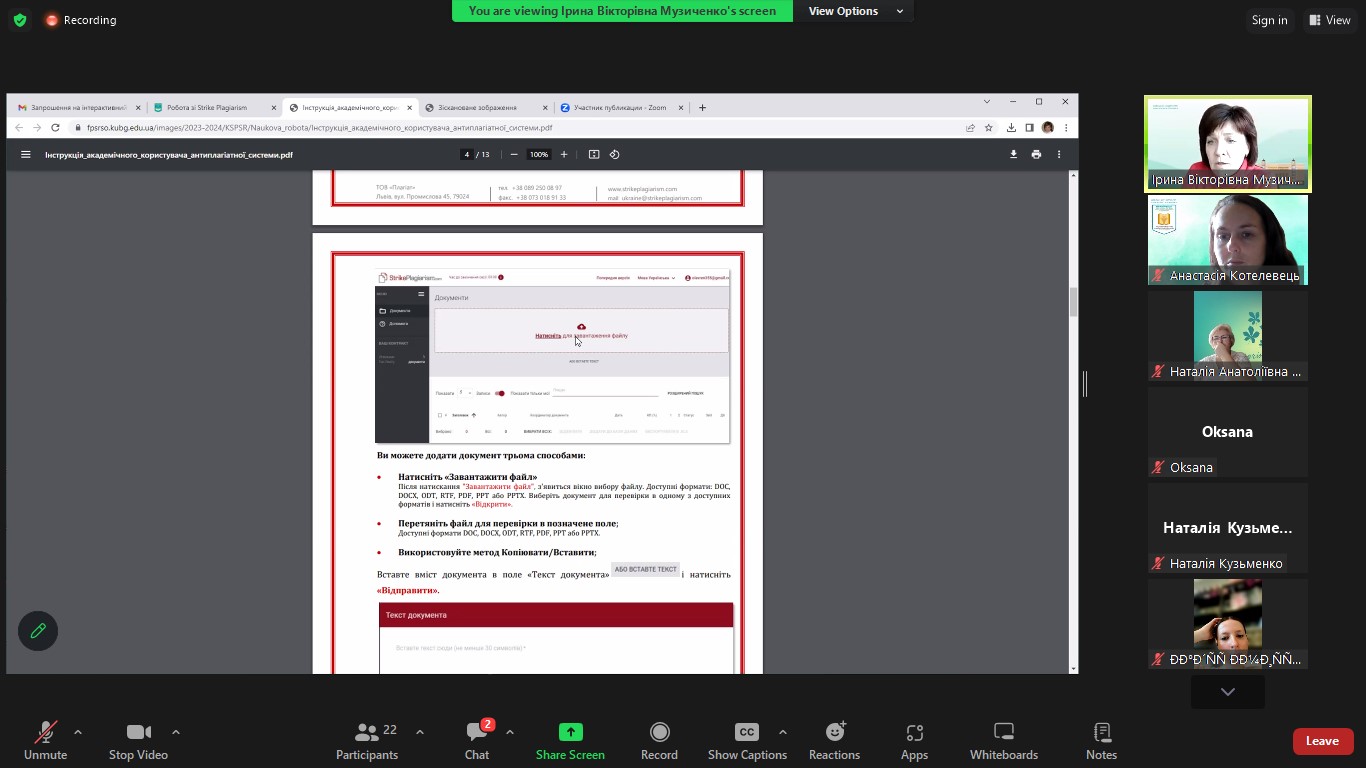Open the meeting encryption shield info
The height and width of the screenshot is (768, 1366).
pos(20,20)
